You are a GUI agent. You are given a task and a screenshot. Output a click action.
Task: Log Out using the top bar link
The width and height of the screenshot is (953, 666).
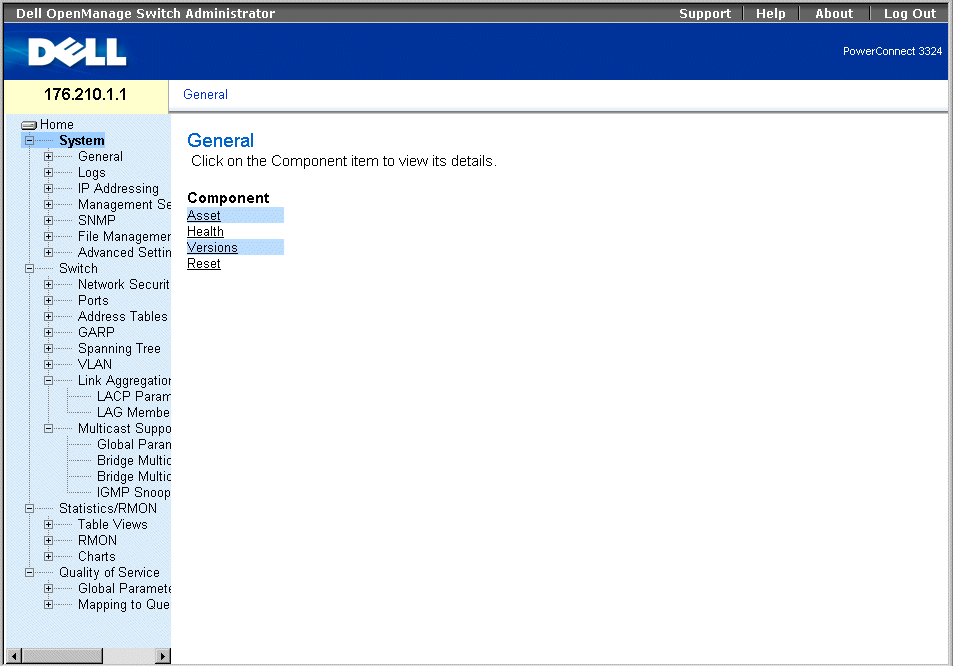point(910,13)
